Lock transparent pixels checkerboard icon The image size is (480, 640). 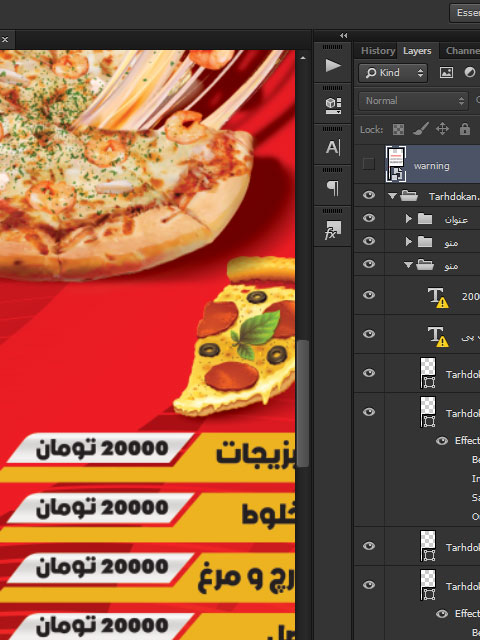(x=398, y=129)
